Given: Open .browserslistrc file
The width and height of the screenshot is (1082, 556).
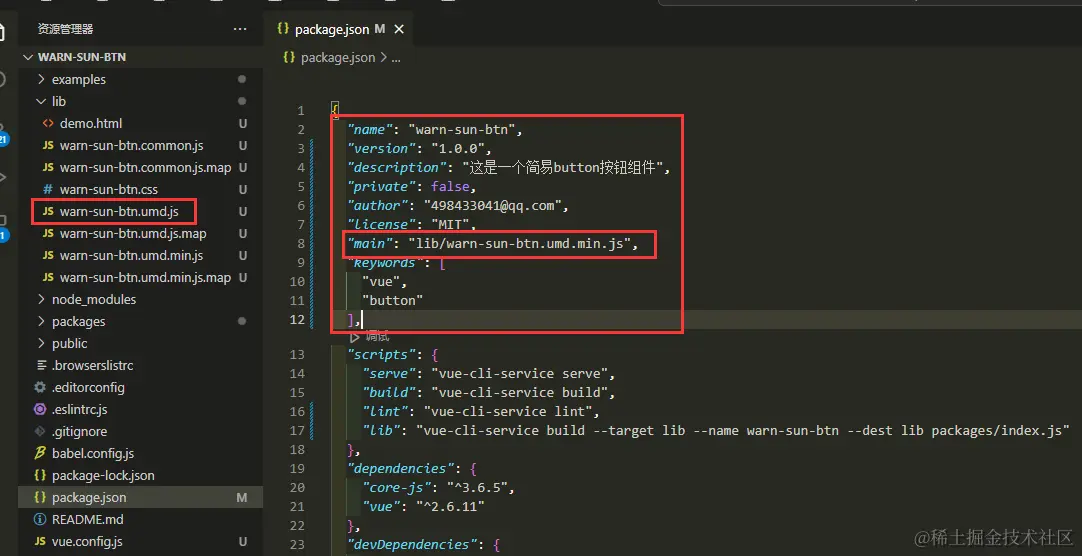Looking at the screenshot, I should coord(92,366).
